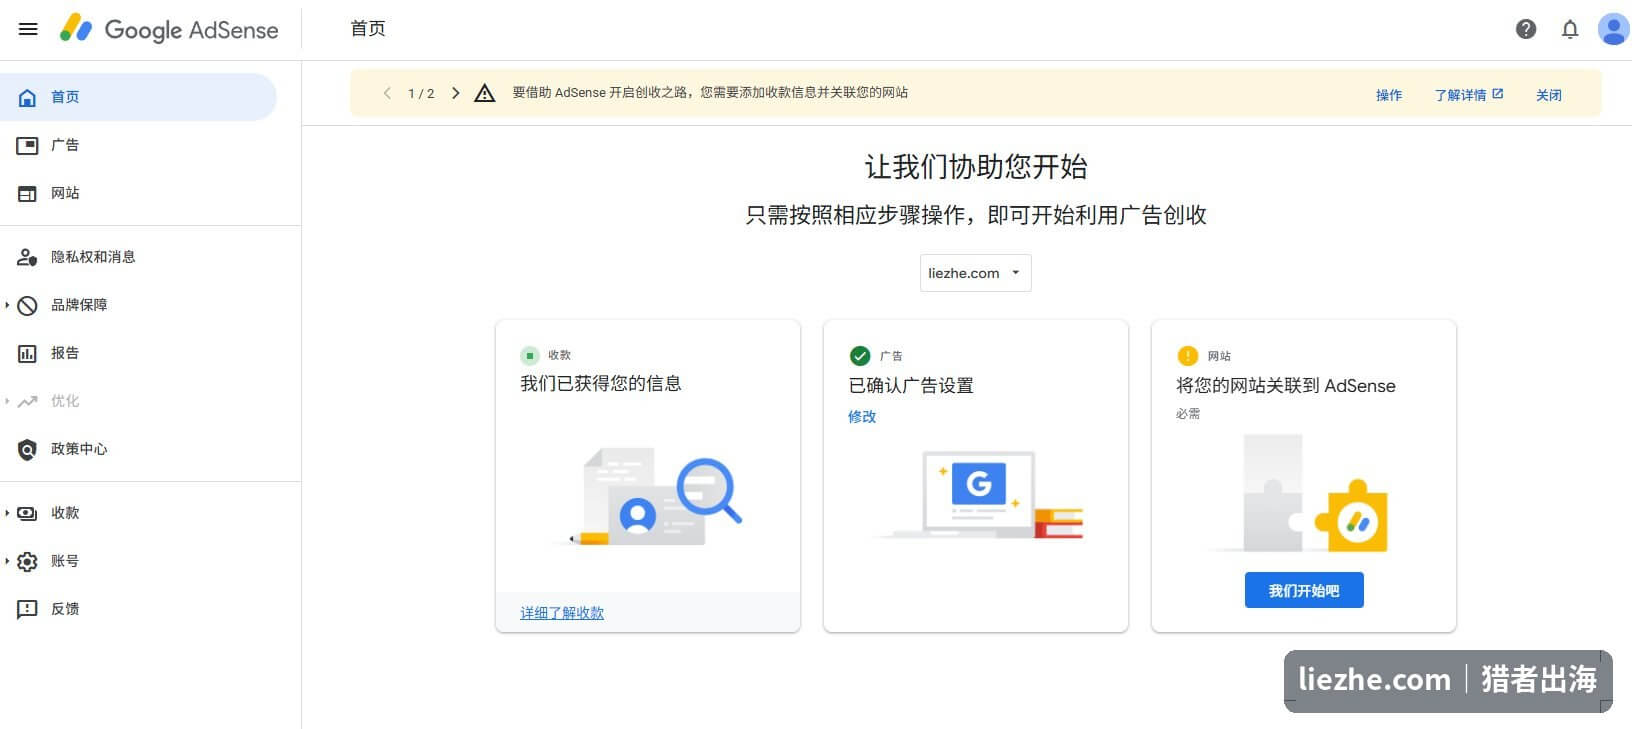
Task: Open the help question mark icon
Action: click(1526, 29)
